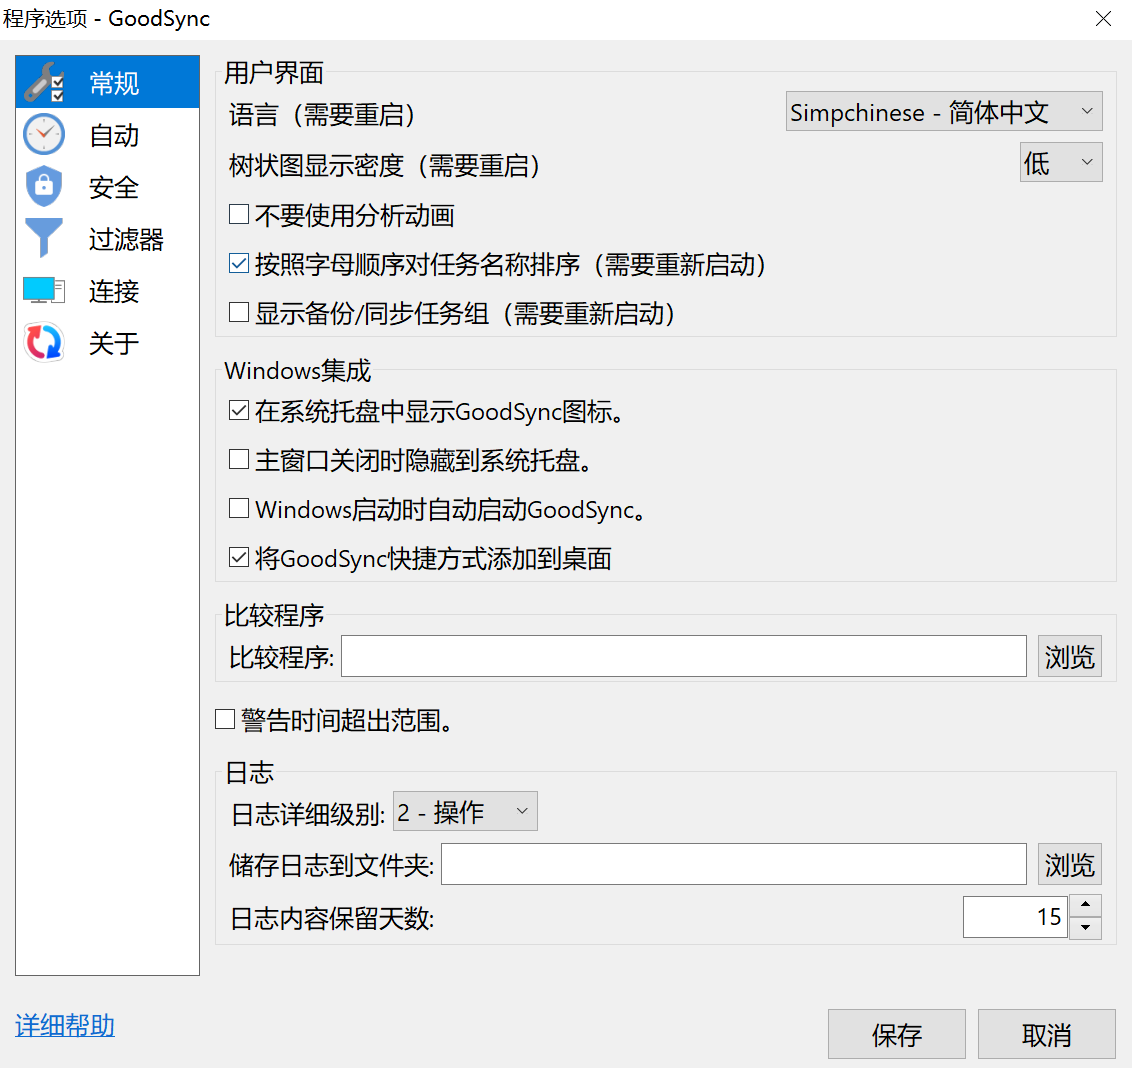Click the GoodSync sync icon for 关于
This screenshot has height=1068, width=1132.
click(44, 342)
